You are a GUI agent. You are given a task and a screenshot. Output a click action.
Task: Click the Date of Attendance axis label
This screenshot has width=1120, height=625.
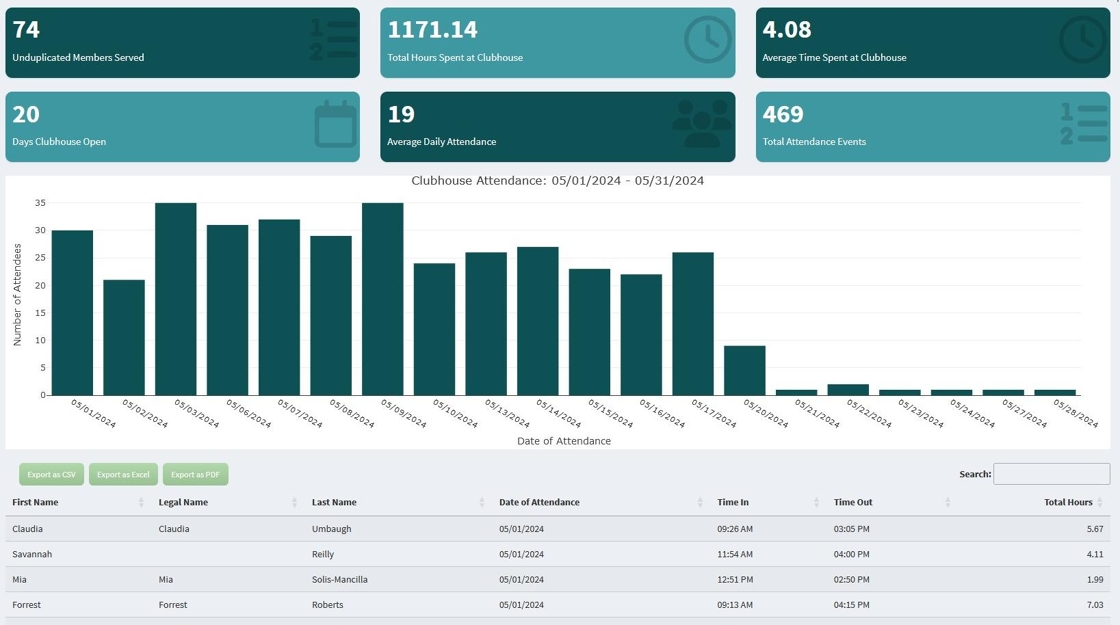click(564, 441)
